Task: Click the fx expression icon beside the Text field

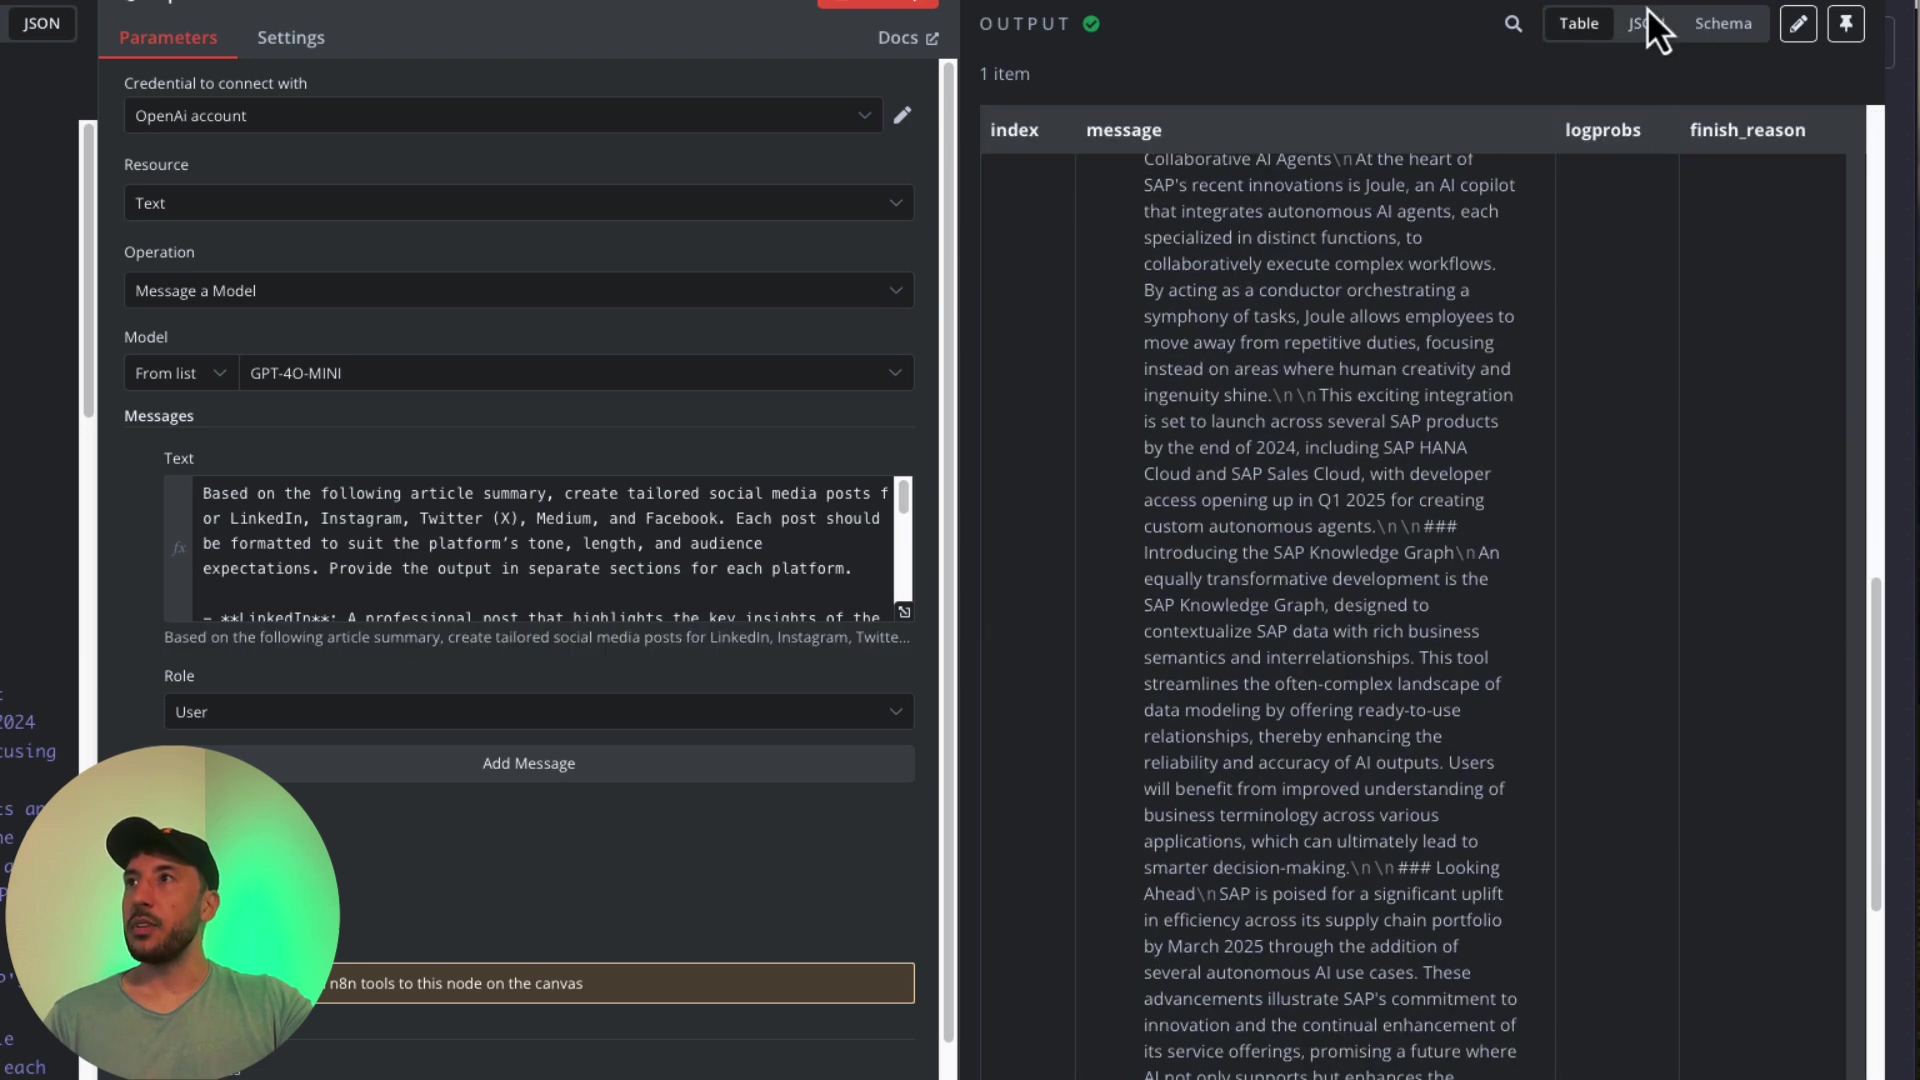Action: (179, 548)
